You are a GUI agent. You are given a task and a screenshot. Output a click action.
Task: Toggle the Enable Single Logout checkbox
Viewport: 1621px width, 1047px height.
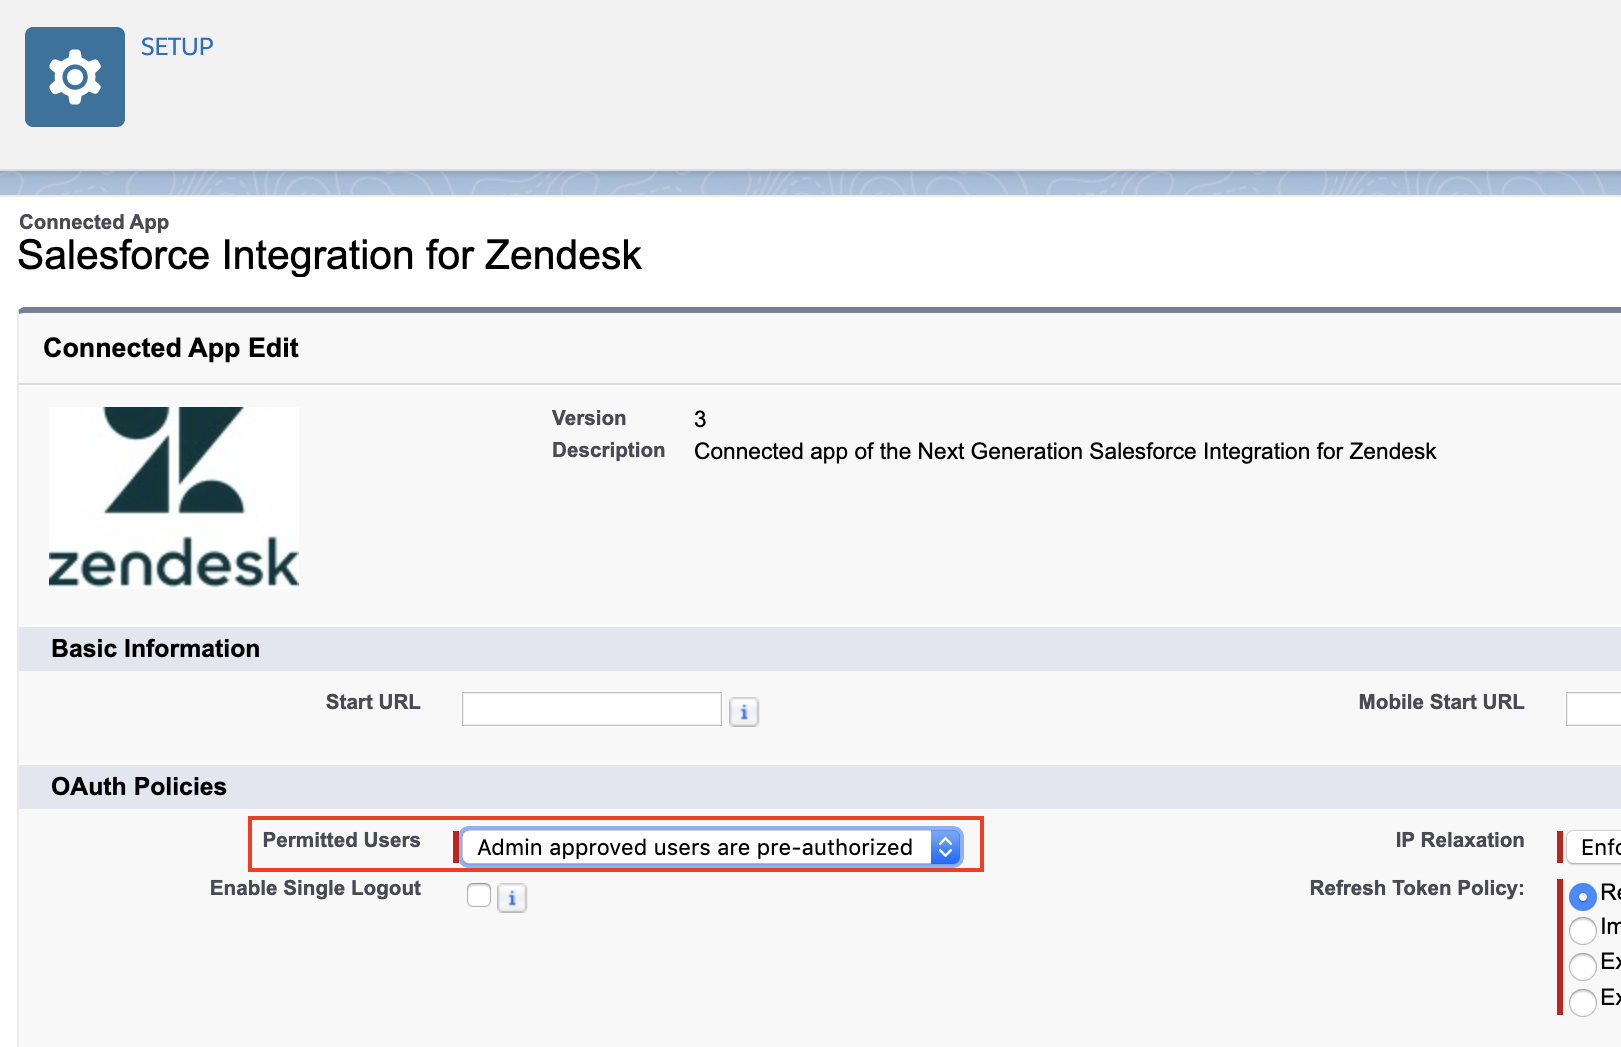click(479, 895)
